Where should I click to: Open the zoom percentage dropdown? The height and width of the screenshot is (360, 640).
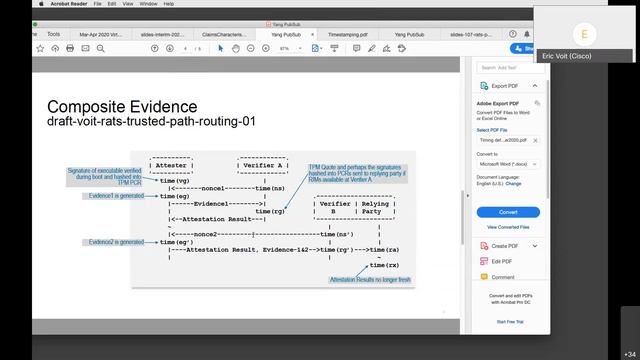pyautogui.click(x=300, y=49)
